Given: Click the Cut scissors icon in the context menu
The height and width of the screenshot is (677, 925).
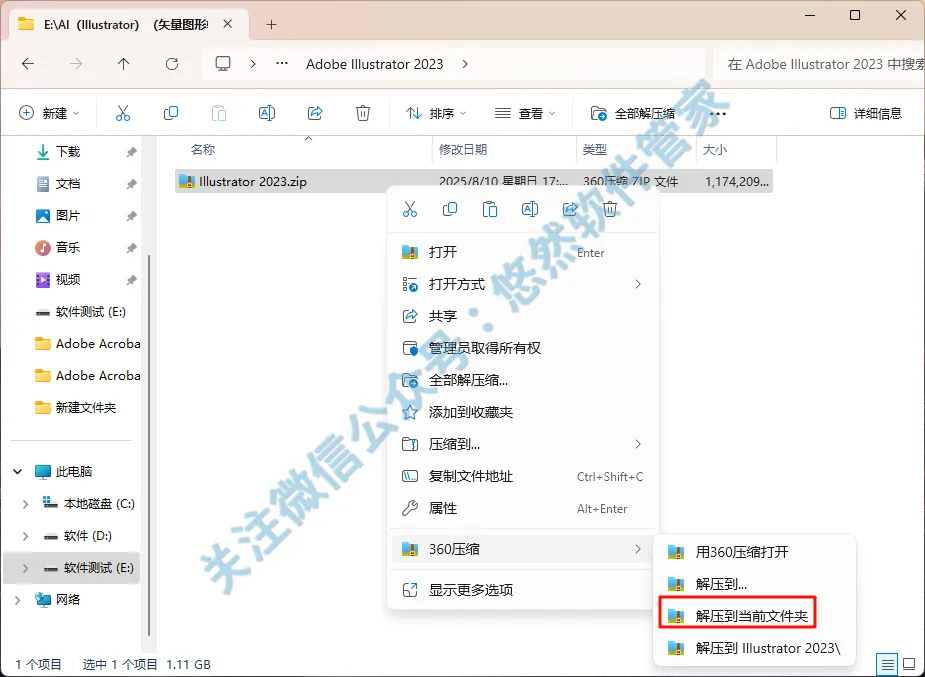Looking at the screenshot, I should click(409, 209).
